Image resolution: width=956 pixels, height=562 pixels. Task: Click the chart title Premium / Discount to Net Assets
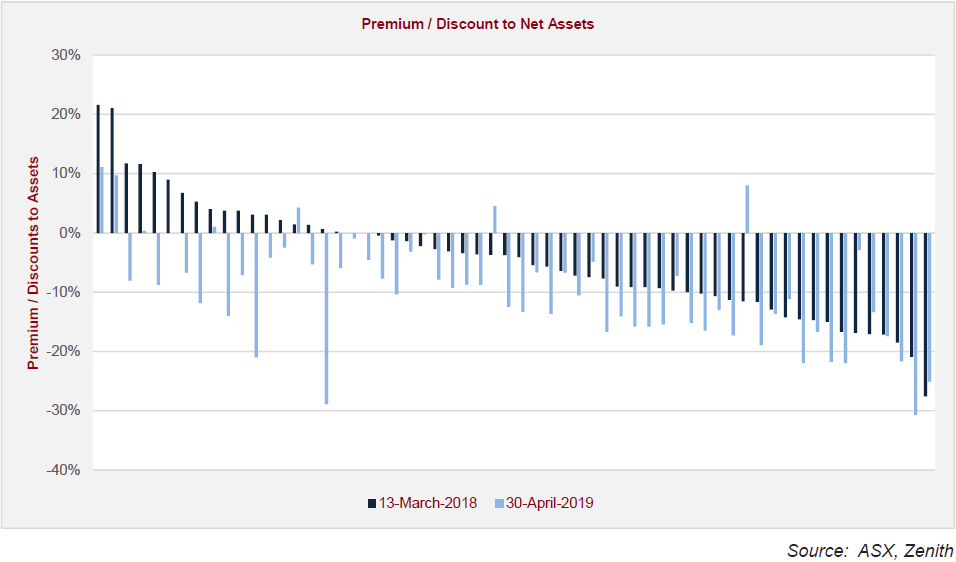pyautogui.click(x=477, y=24)
